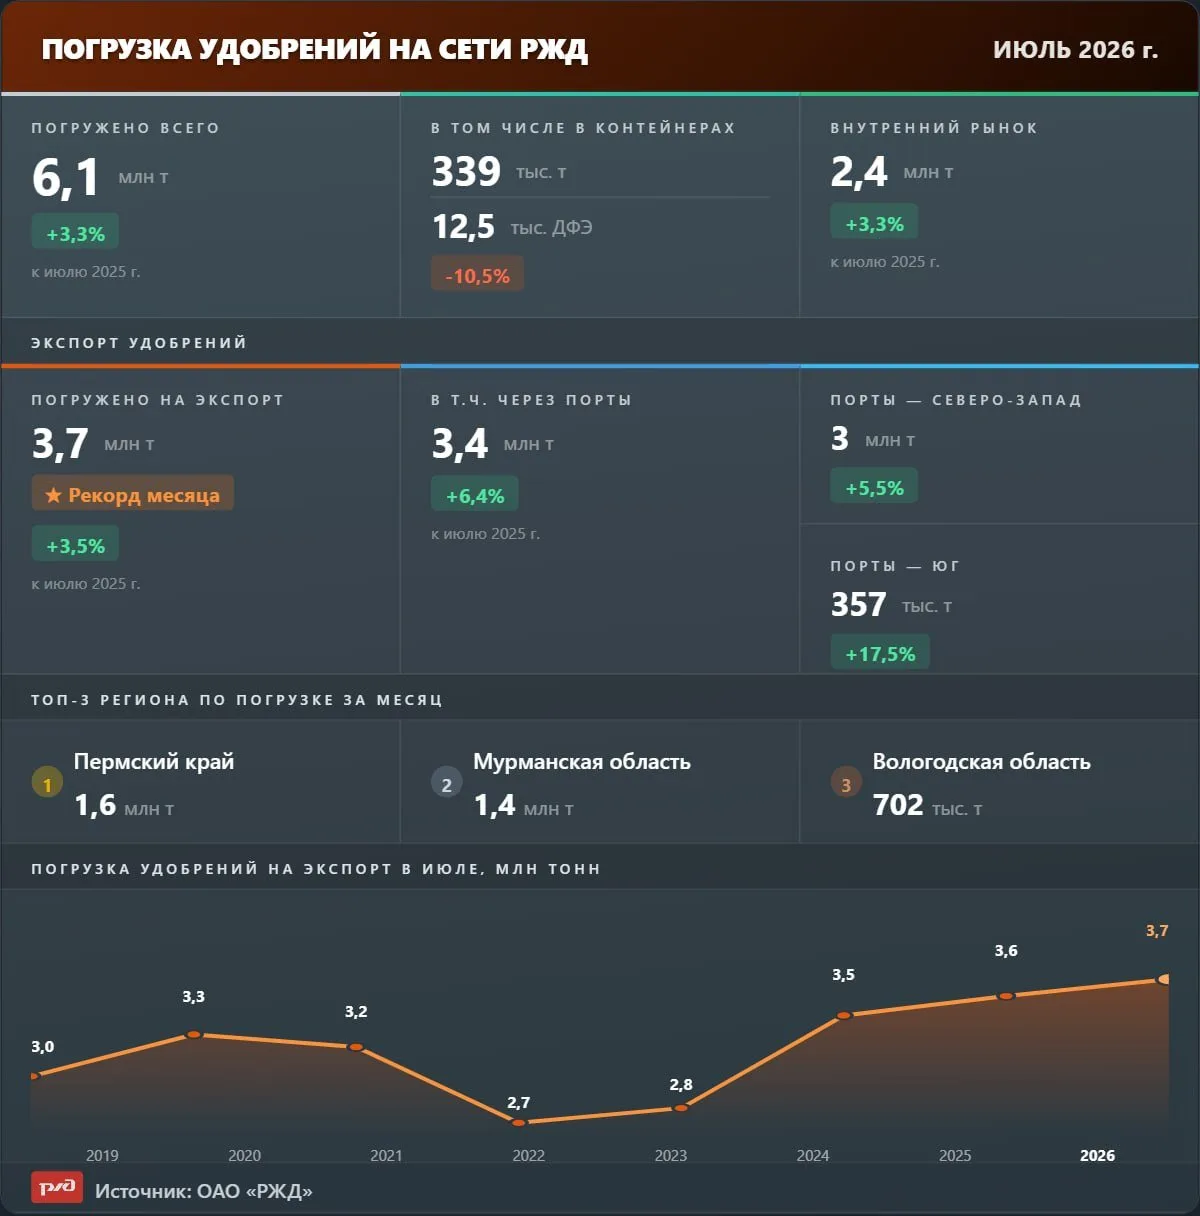This screenshot has width=1200, height=1216.
Task: Click the +3,3% badge under ПОГРУЖЕНО ВСЕГО
Action: 75,233
